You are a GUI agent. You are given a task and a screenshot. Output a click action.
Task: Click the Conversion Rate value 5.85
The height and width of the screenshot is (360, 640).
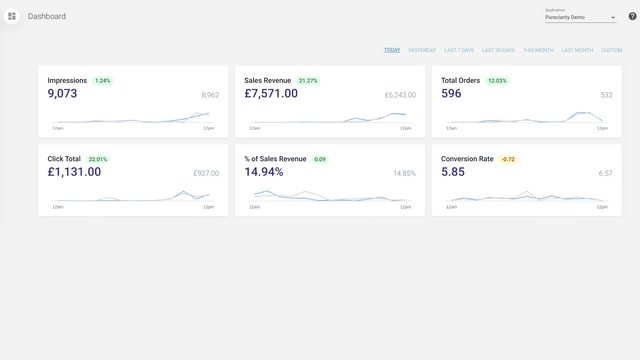pyautogui.click(x=453, y=172)
